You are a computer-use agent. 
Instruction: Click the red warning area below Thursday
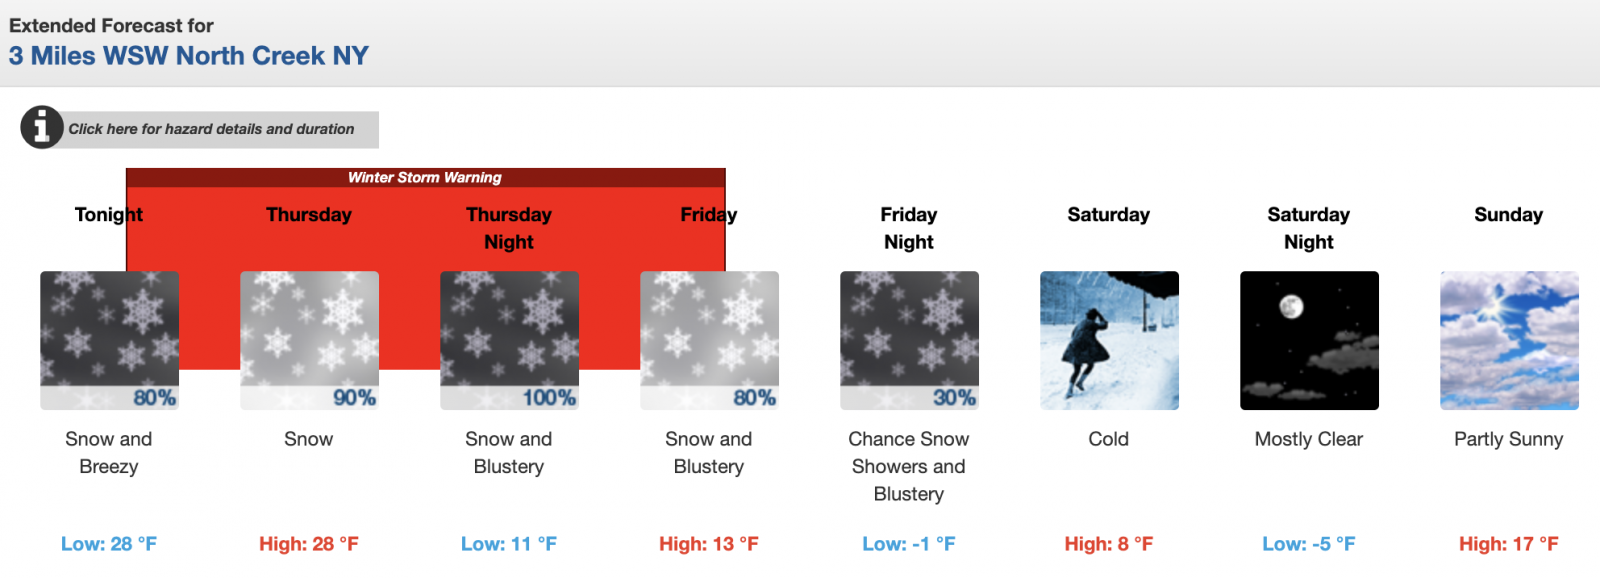click(309, 250)
